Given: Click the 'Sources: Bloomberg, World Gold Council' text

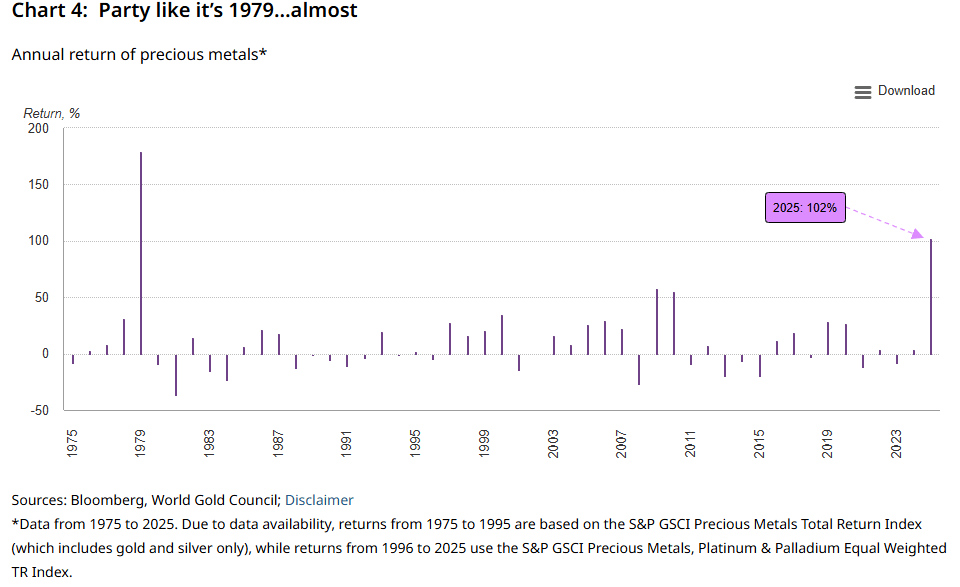Looking at the screenshot, I should [146, 500].
